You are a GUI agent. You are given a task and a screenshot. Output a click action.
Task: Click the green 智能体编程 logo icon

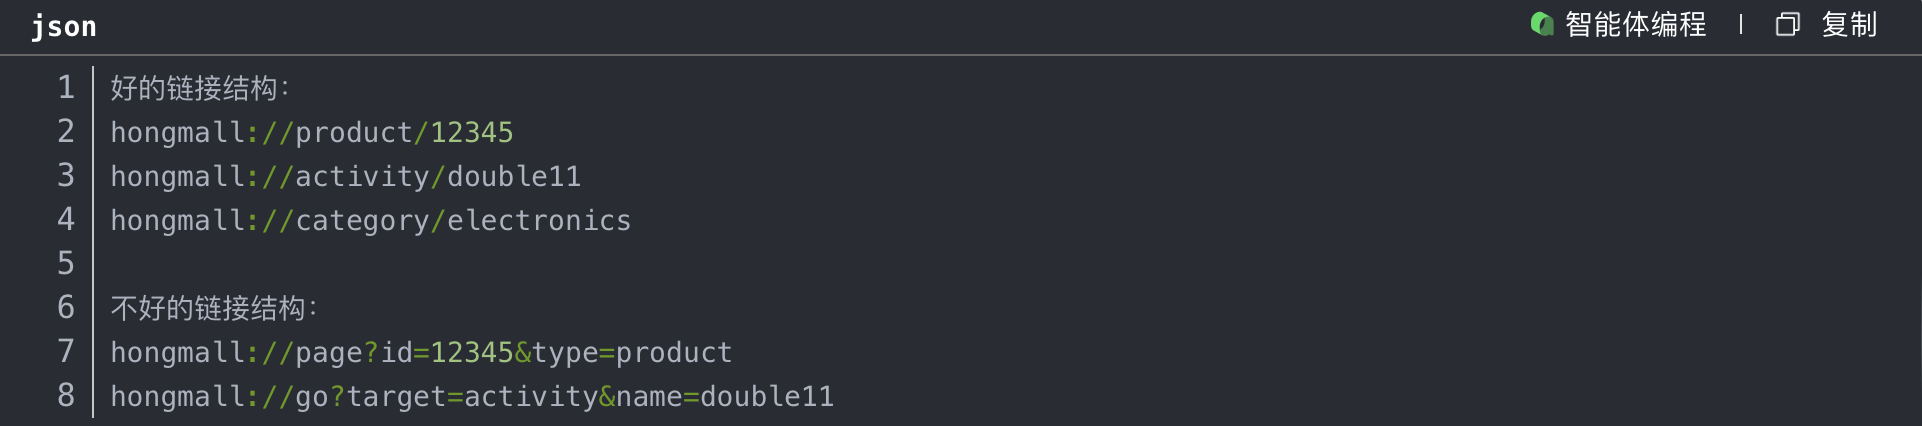pos(1541,24)
